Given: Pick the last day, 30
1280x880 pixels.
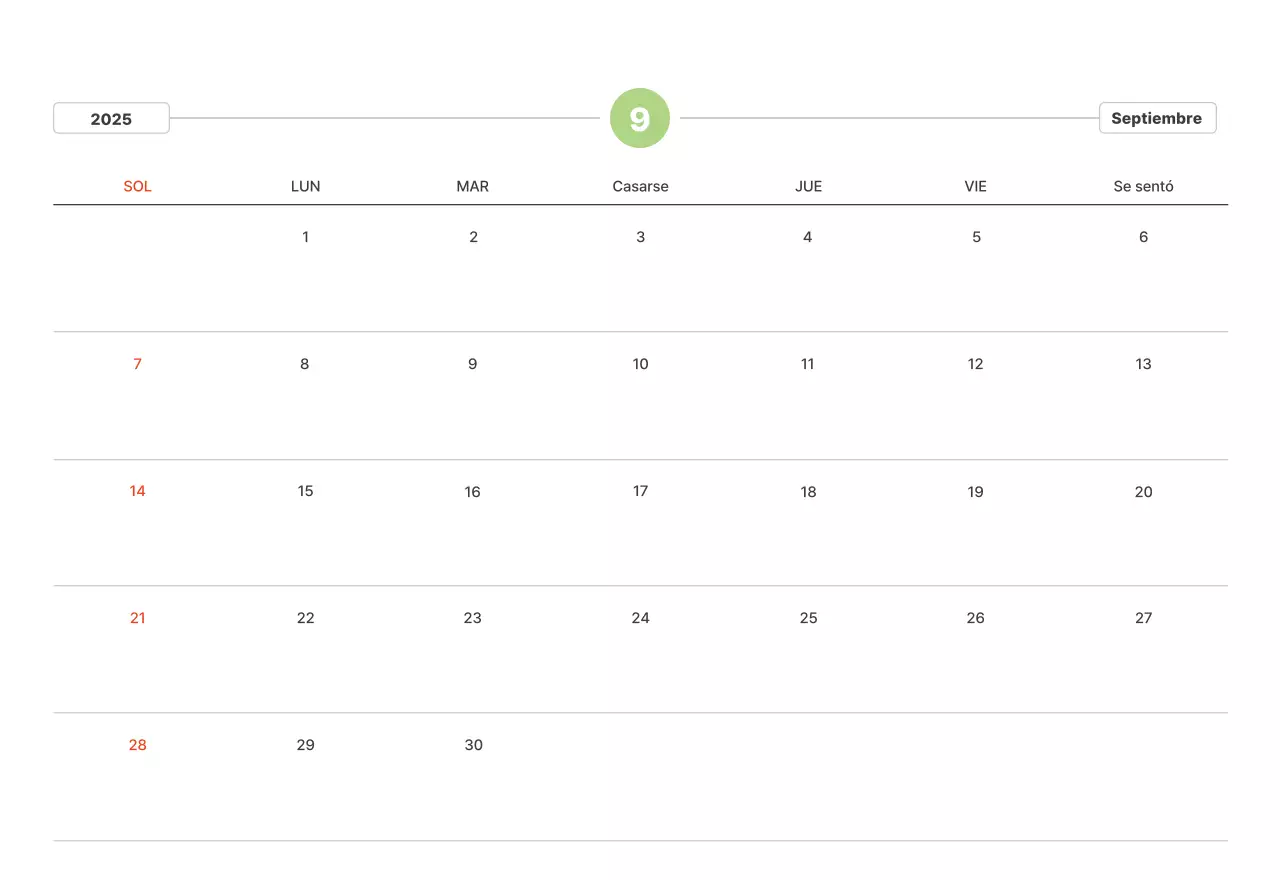Looking at the screenshot, I should [473, 745].
